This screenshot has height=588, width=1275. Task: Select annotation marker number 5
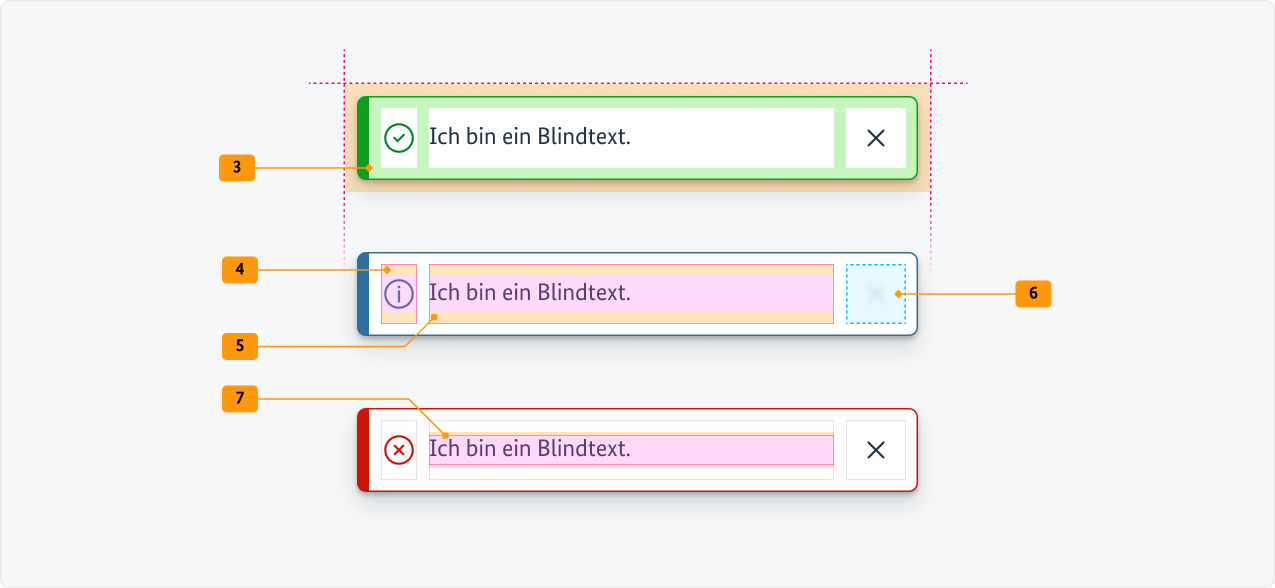click(238, 346)
